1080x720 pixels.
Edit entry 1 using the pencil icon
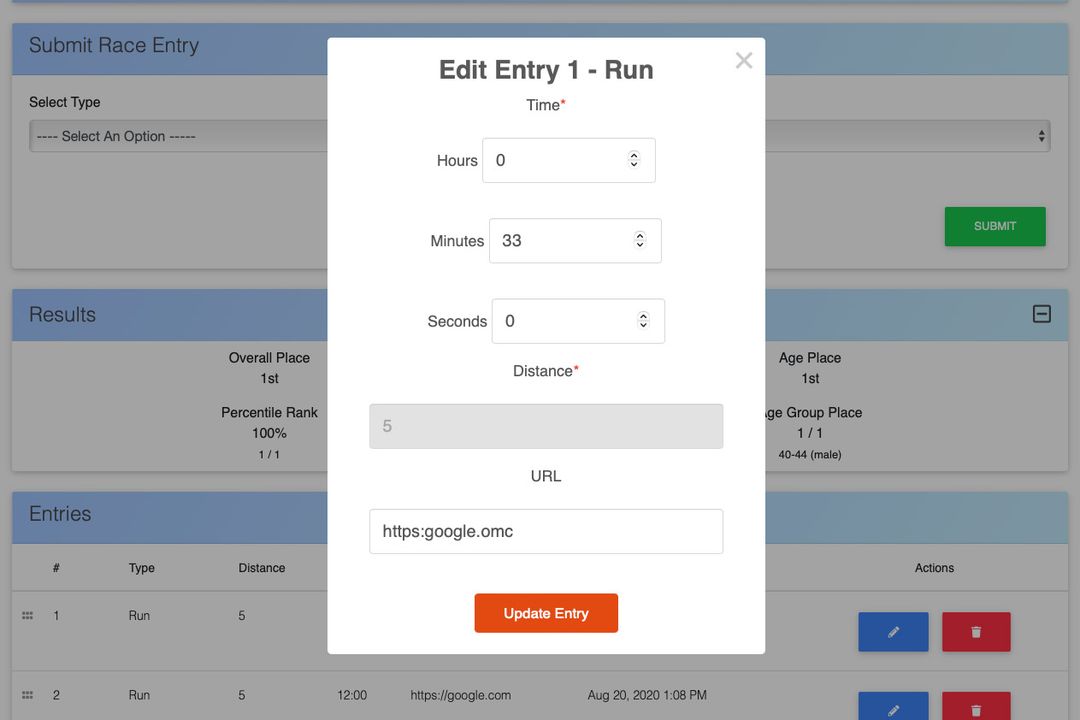892,632
